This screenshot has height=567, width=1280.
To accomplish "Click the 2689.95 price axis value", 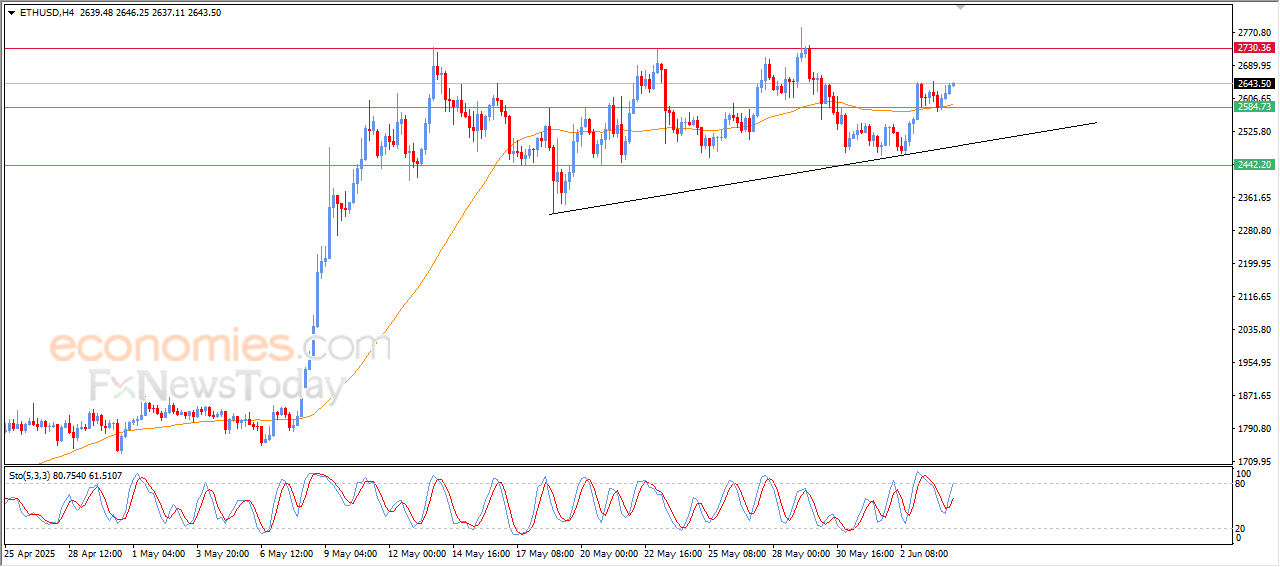I will point(1254,66).
